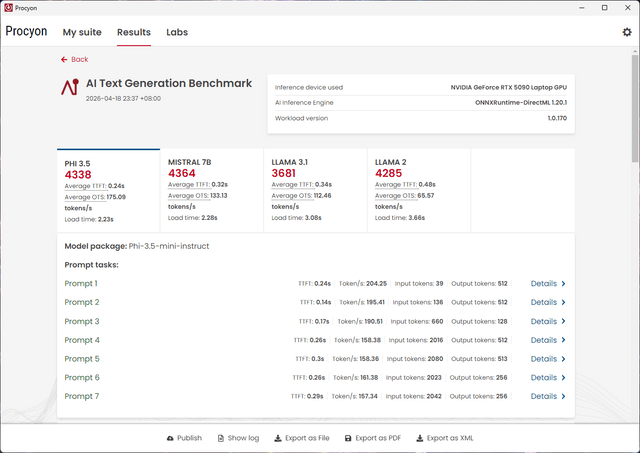Click the Prompt 4 label
The width and height of the screenshot is (640, 453).
82,340
